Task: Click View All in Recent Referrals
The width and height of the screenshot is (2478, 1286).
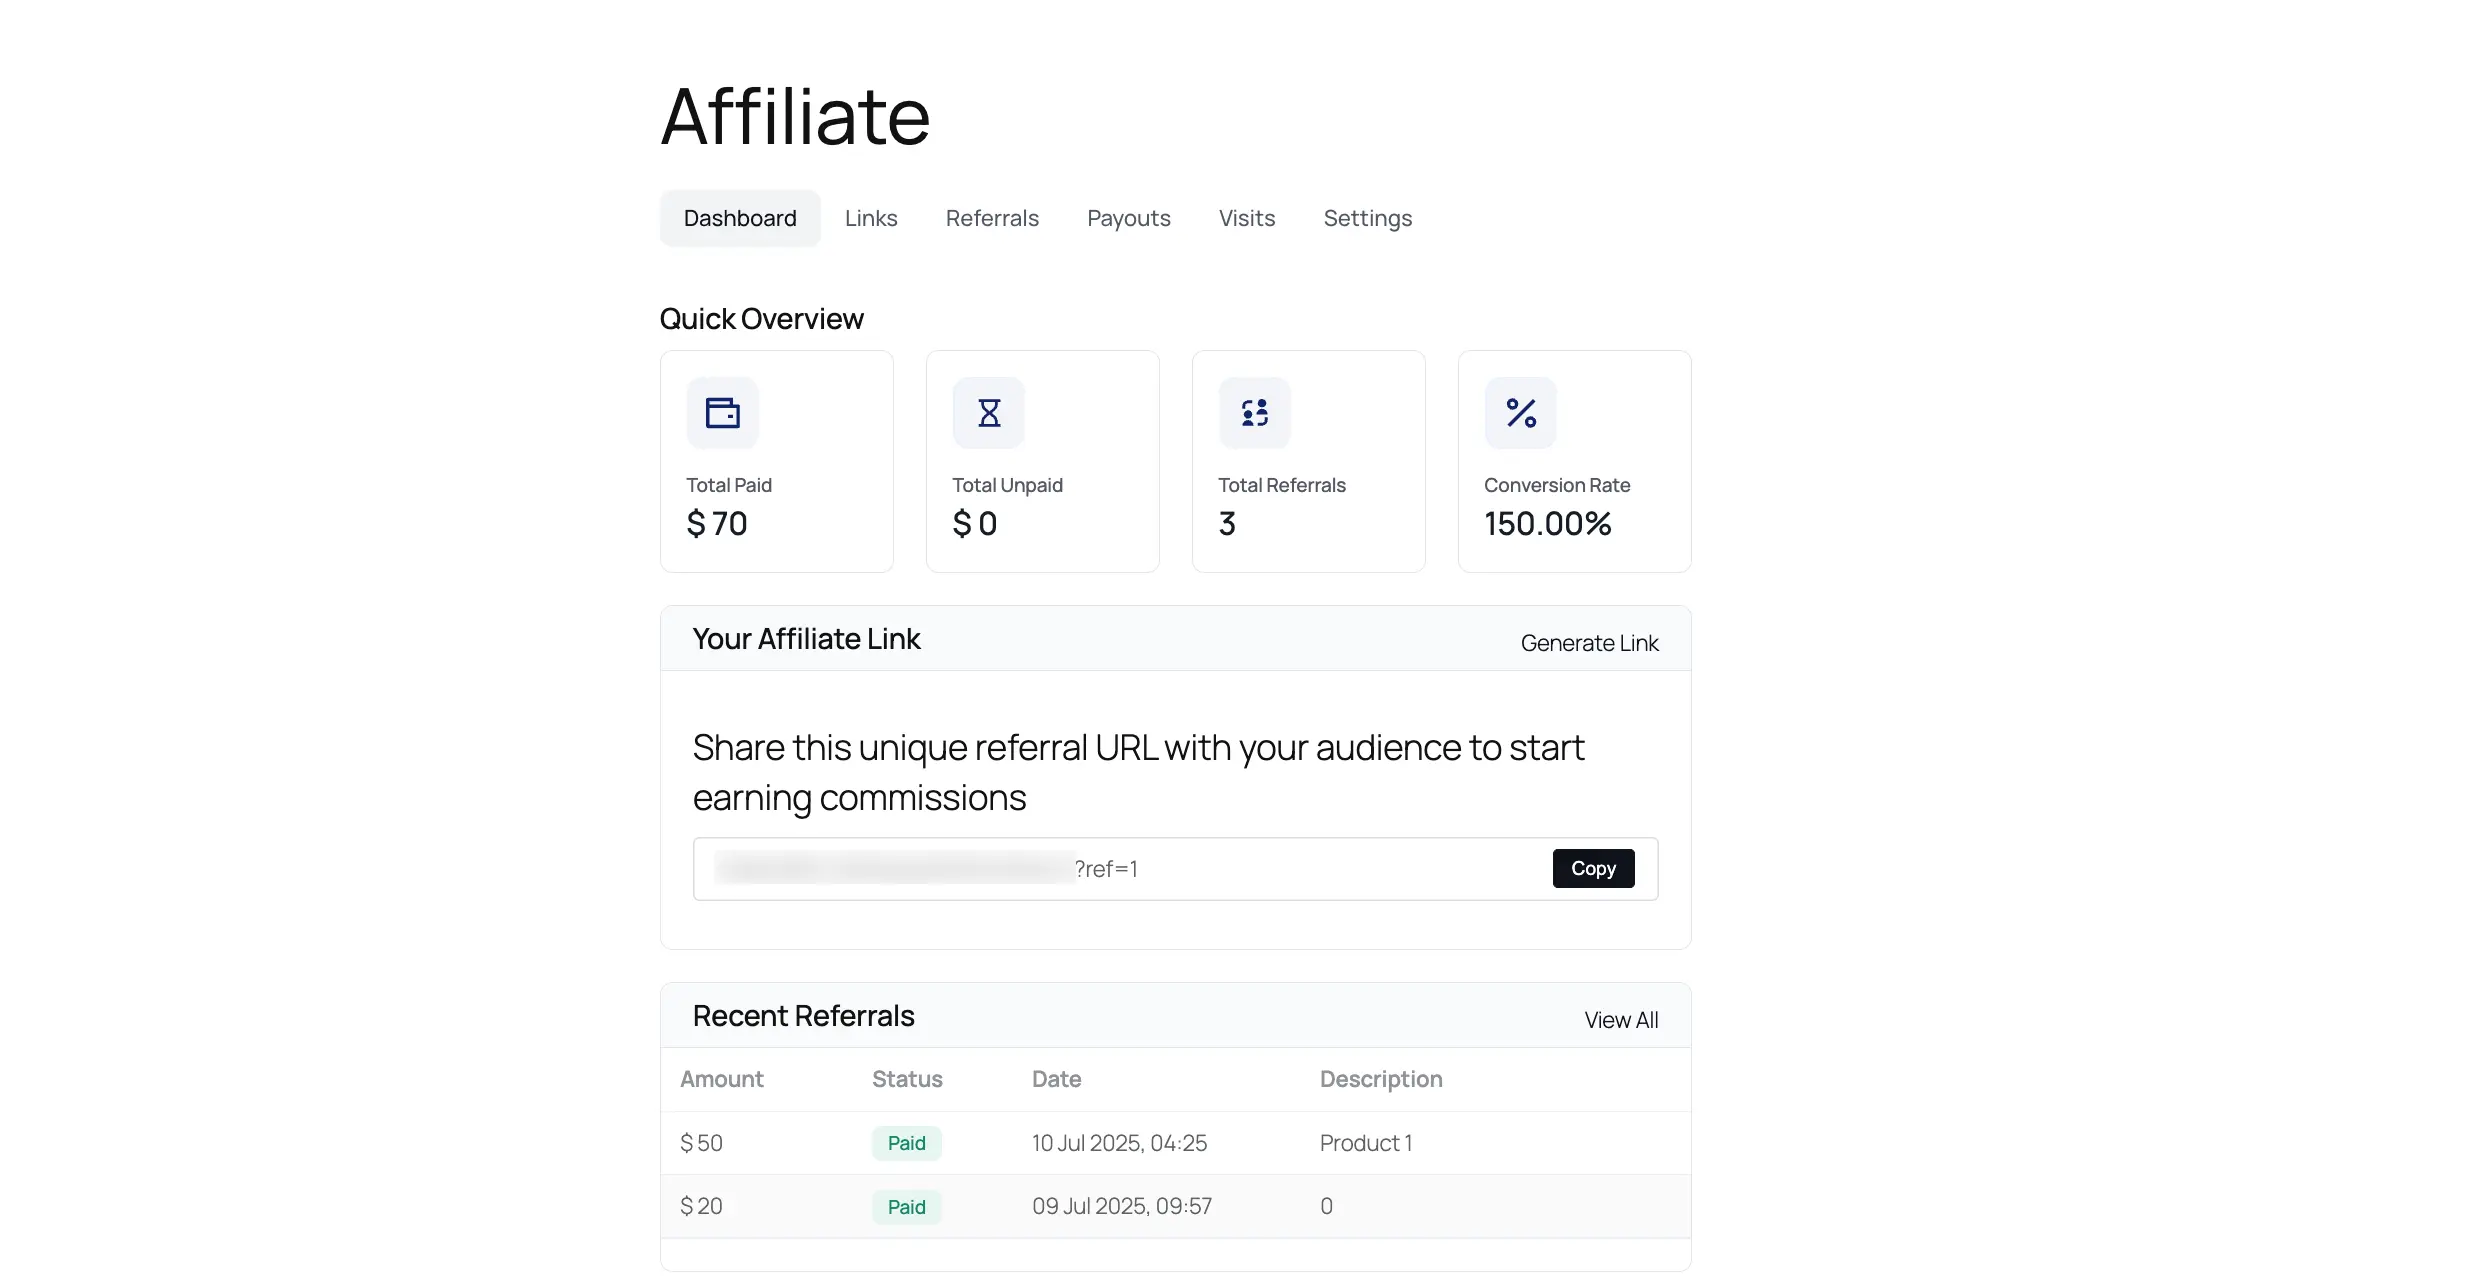Action: (1621, 1019)
